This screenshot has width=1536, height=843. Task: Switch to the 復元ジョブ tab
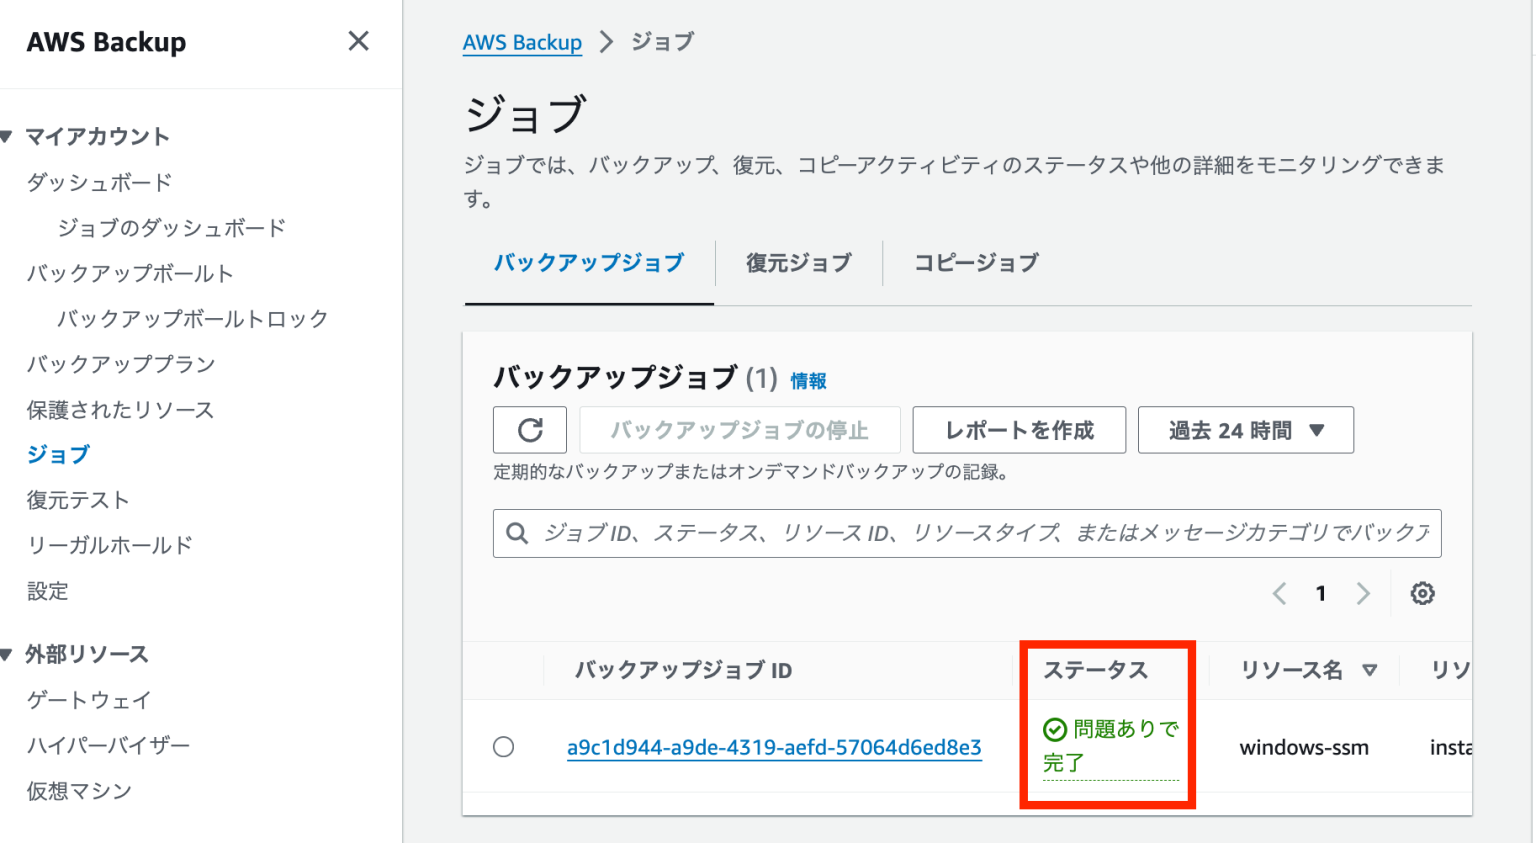click(797, 262)
